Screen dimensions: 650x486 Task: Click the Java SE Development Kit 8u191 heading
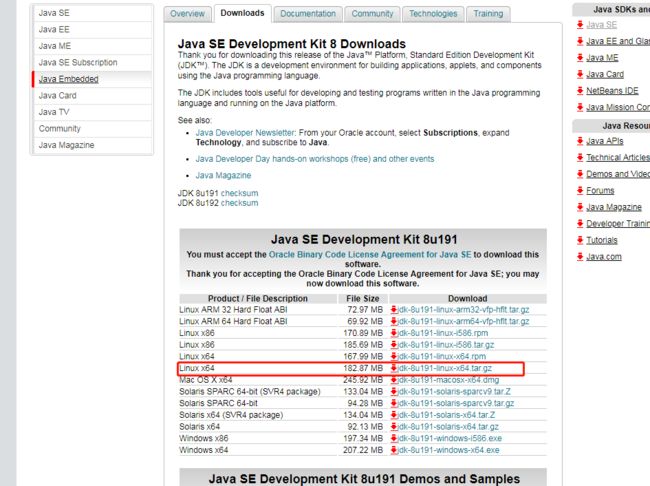[364, 240]
